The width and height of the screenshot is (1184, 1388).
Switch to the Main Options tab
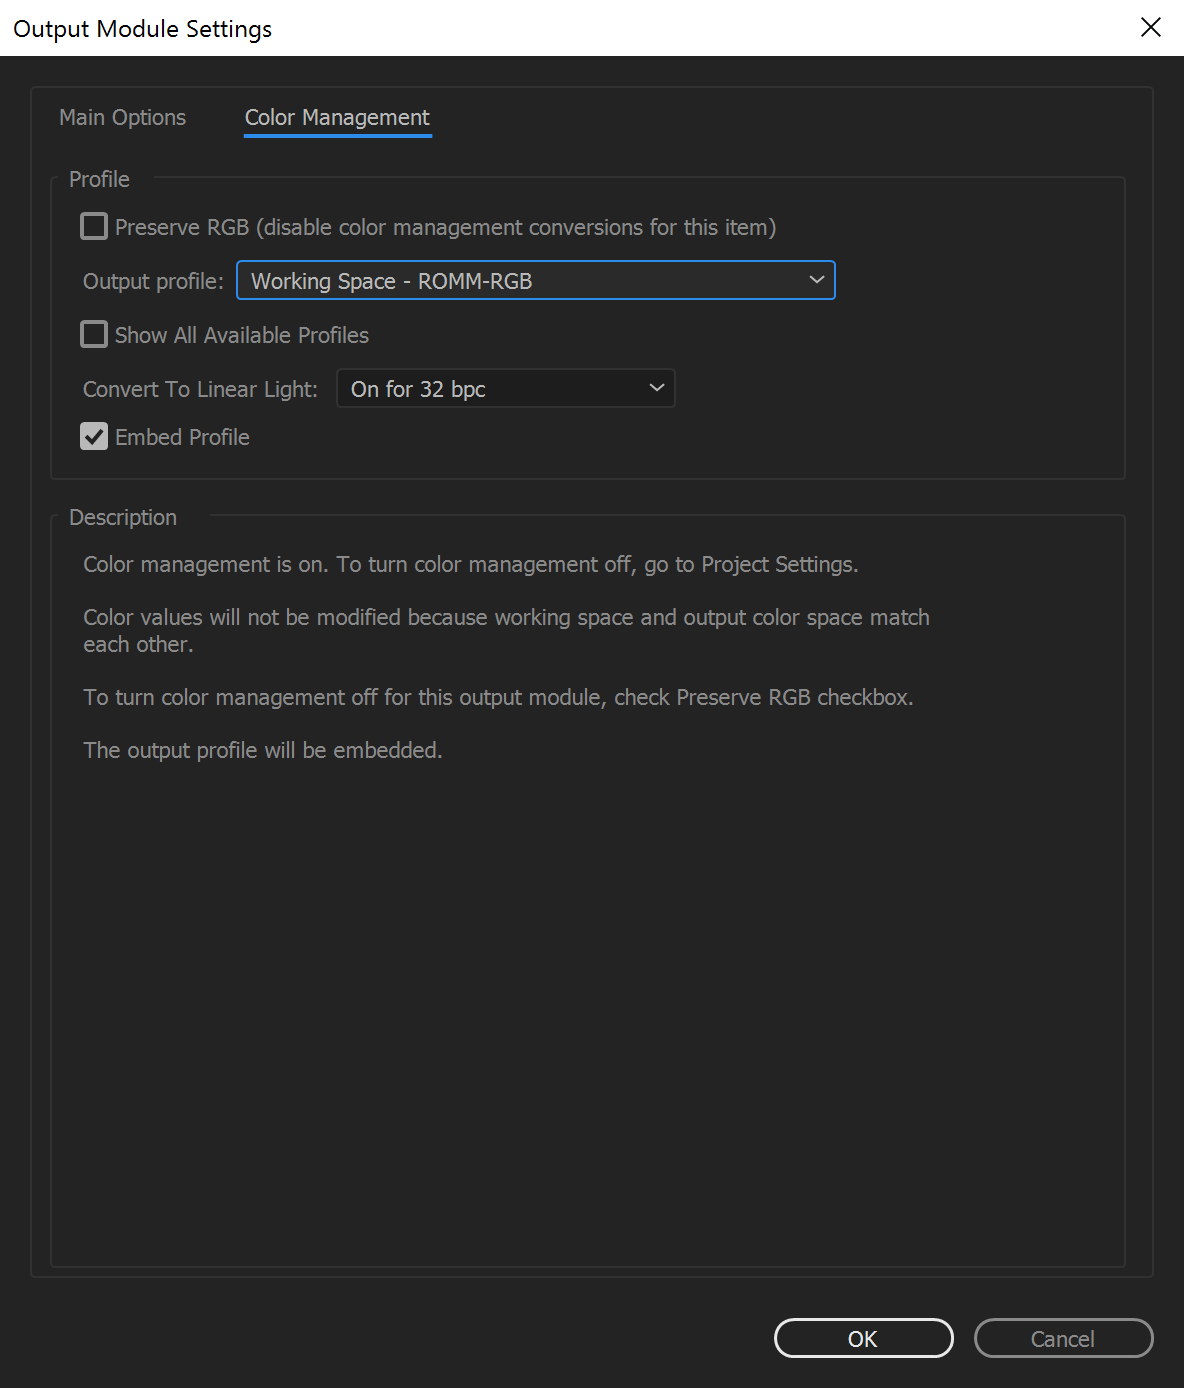121,117
